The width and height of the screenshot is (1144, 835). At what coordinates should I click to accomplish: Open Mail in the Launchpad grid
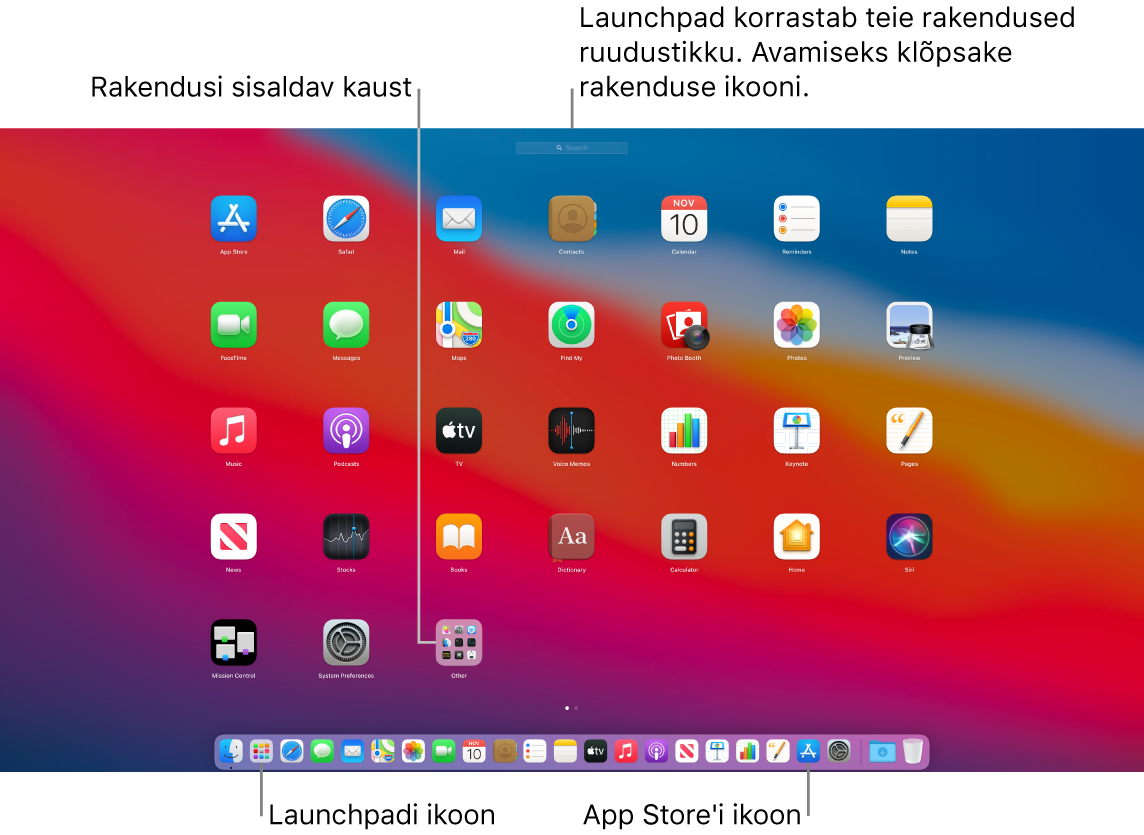[x=459, y=218]
